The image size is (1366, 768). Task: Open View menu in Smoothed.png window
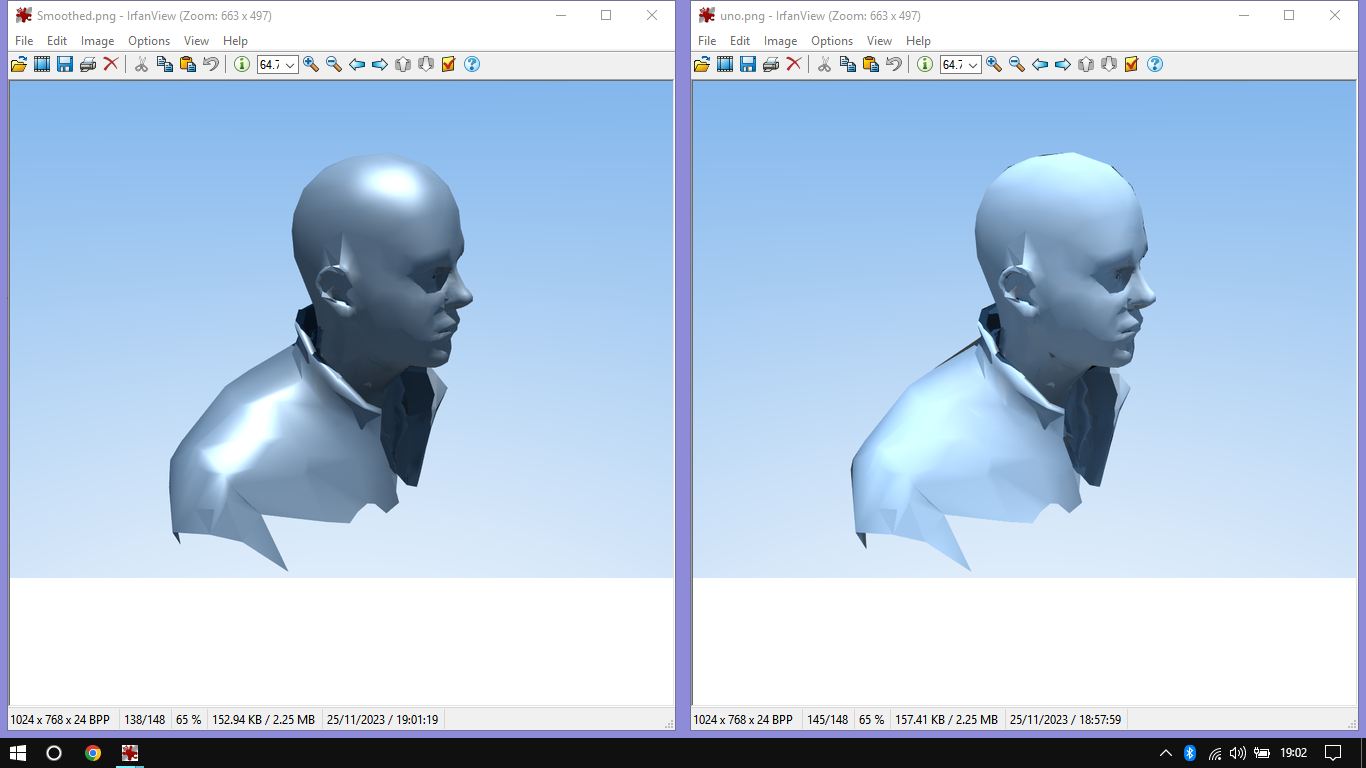point(196,41)
